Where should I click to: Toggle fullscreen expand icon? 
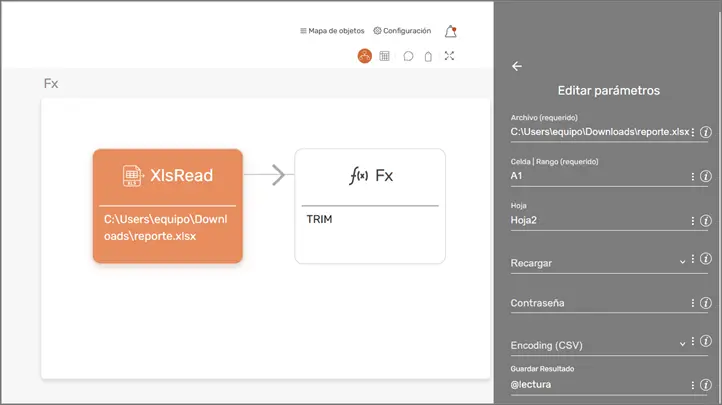coord(450,56)
